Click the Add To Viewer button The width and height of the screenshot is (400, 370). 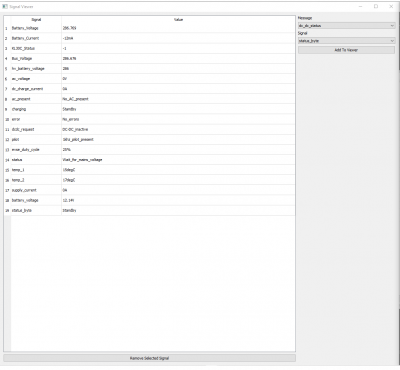[346, 50]
